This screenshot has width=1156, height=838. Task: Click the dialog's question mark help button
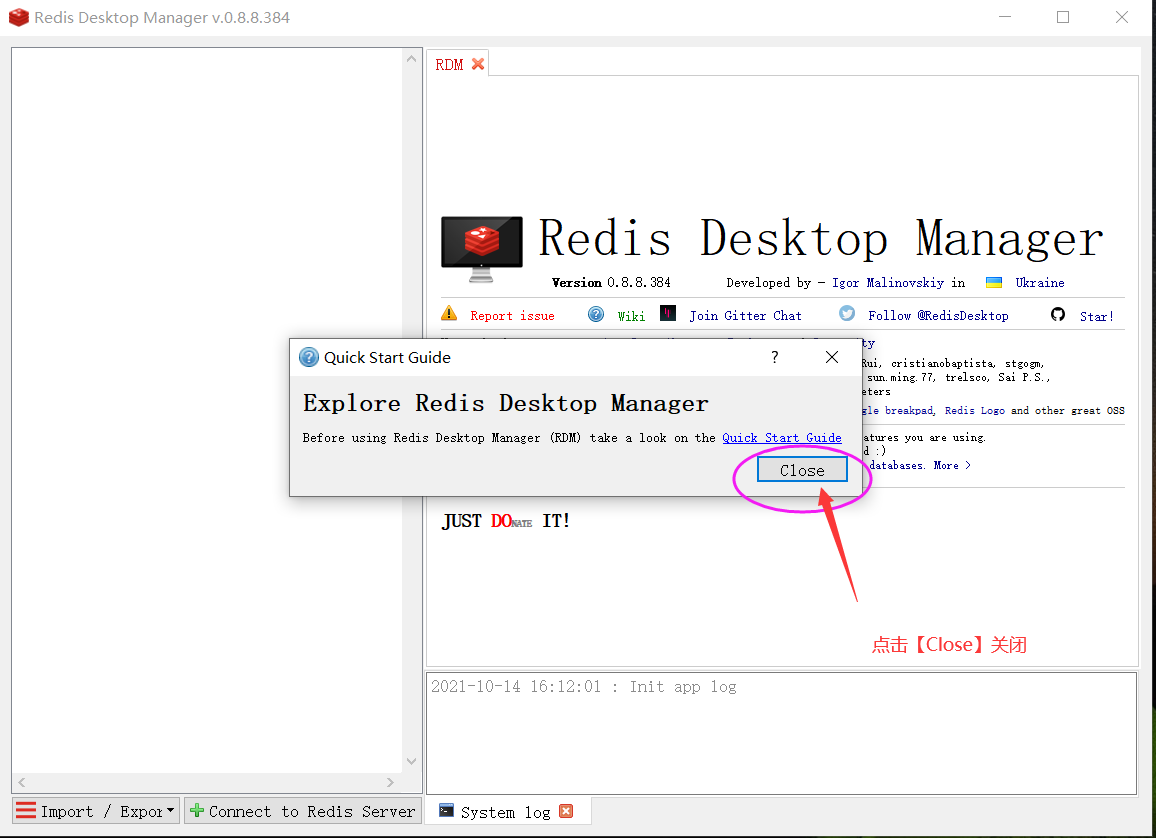coord(774,357)
